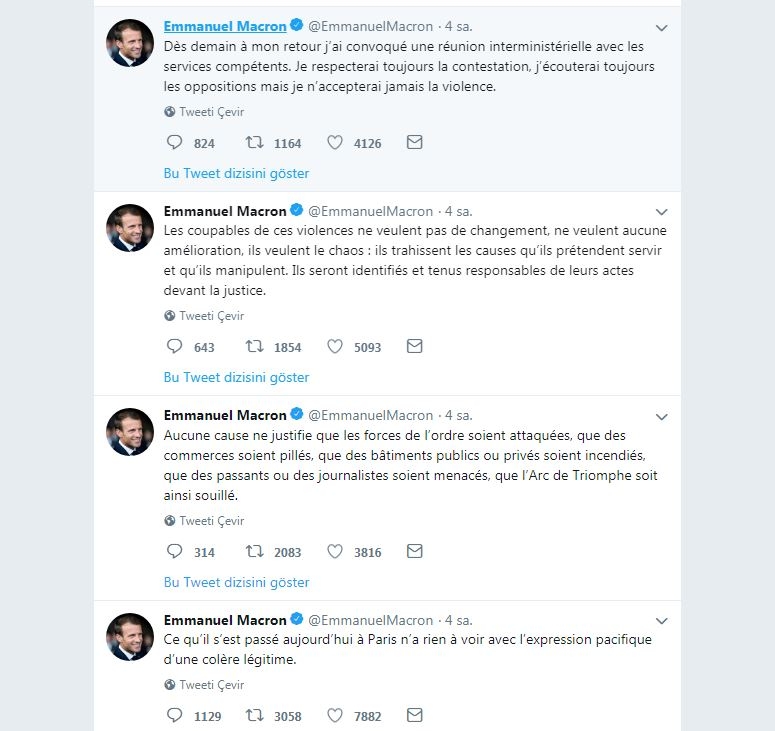Like the tweet with 7882 likes

336,716
